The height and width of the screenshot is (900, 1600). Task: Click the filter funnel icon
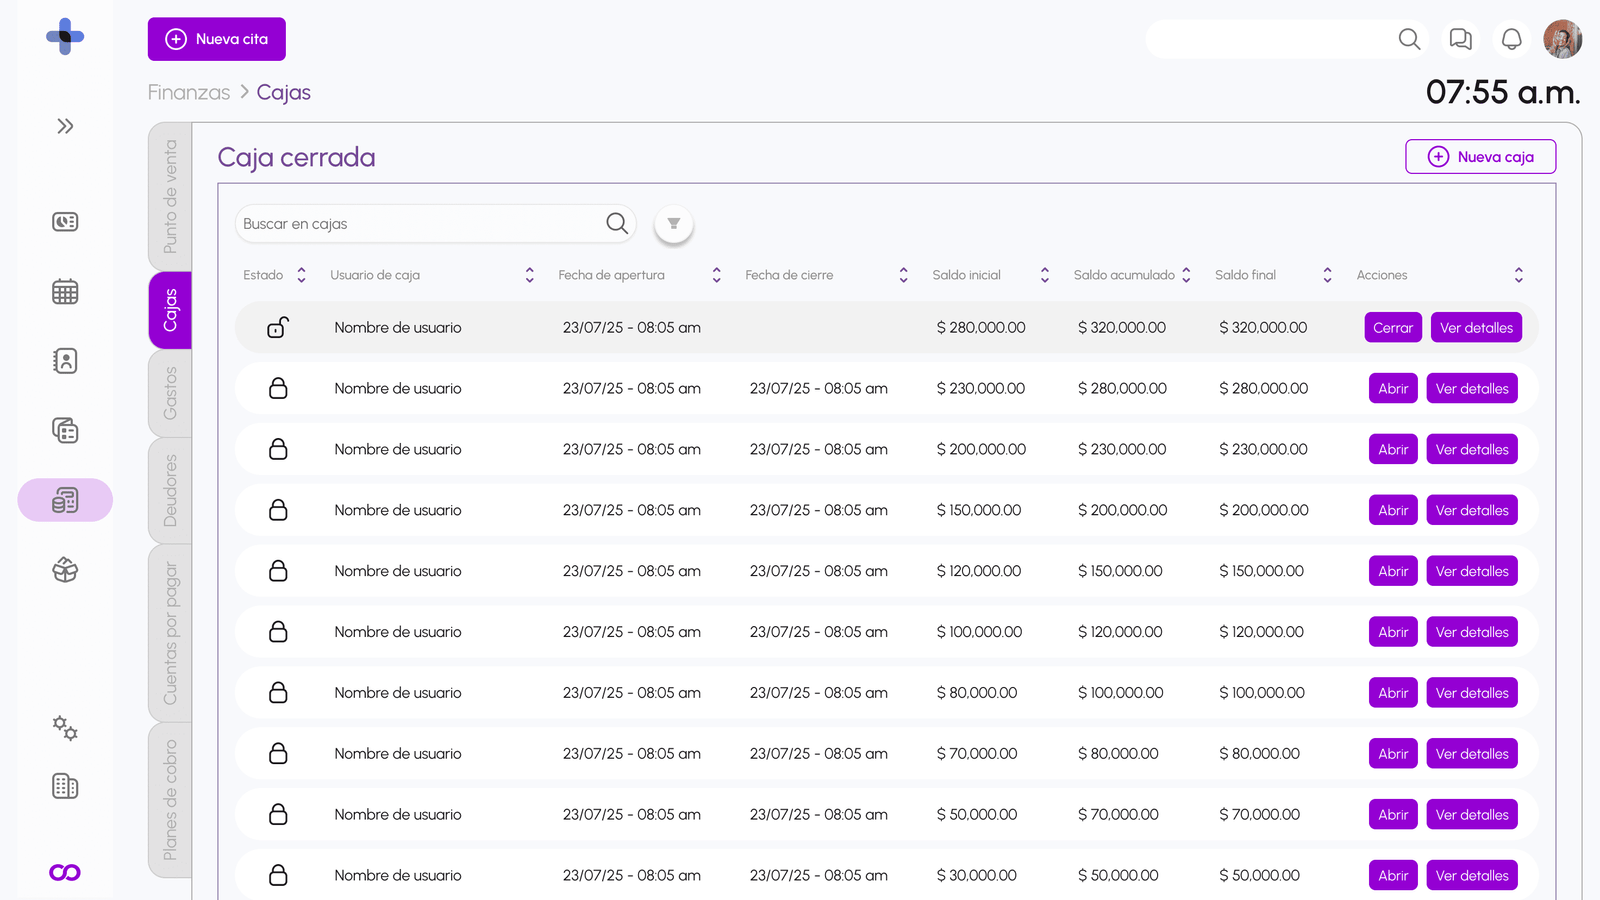point(673,224)
